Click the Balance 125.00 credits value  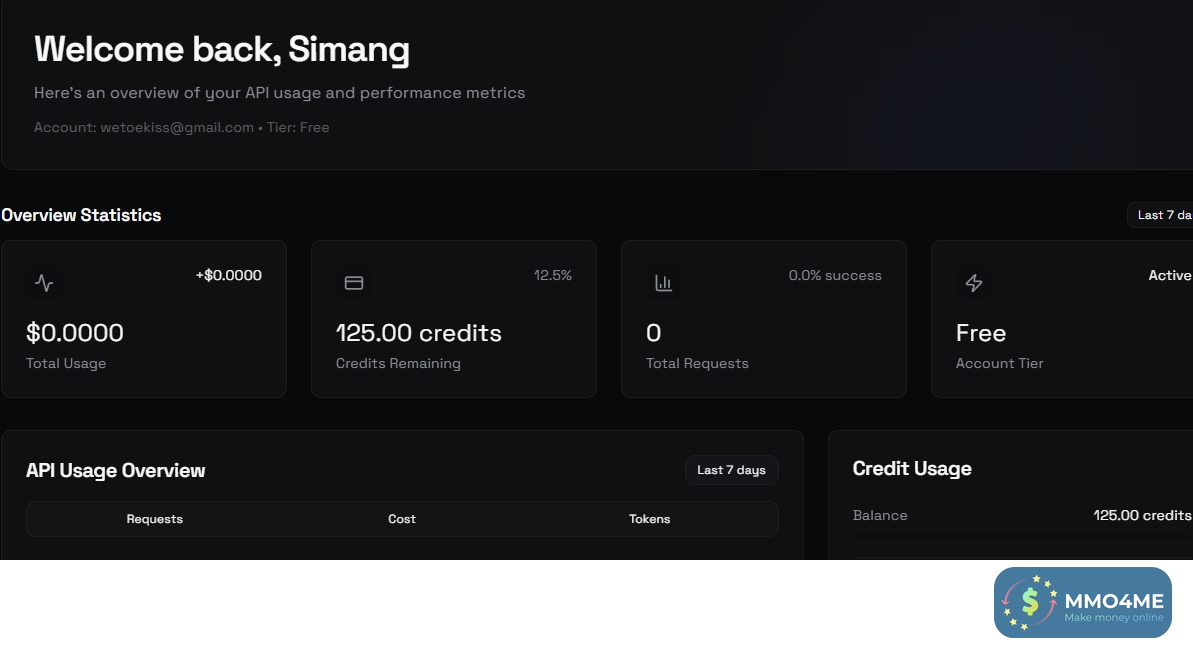pos(1142,516)
